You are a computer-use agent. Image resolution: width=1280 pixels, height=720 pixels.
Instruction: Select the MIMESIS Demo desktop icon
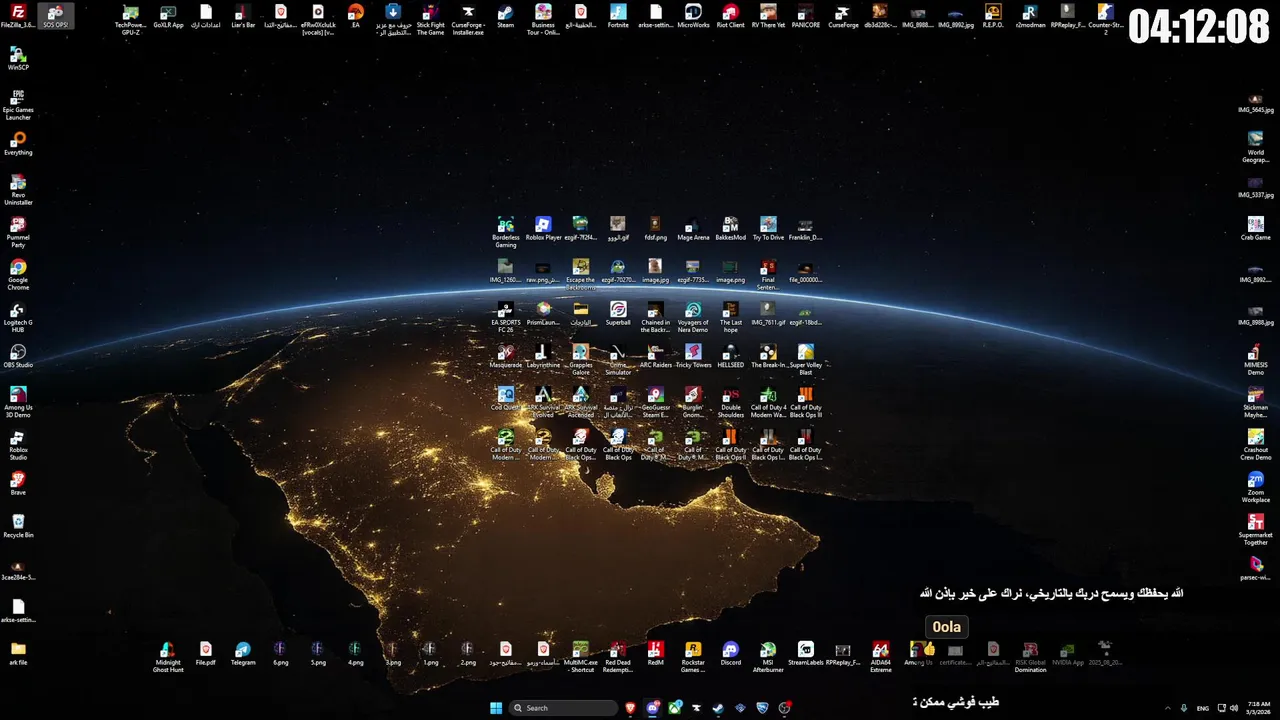click(x=1256, y=360)
